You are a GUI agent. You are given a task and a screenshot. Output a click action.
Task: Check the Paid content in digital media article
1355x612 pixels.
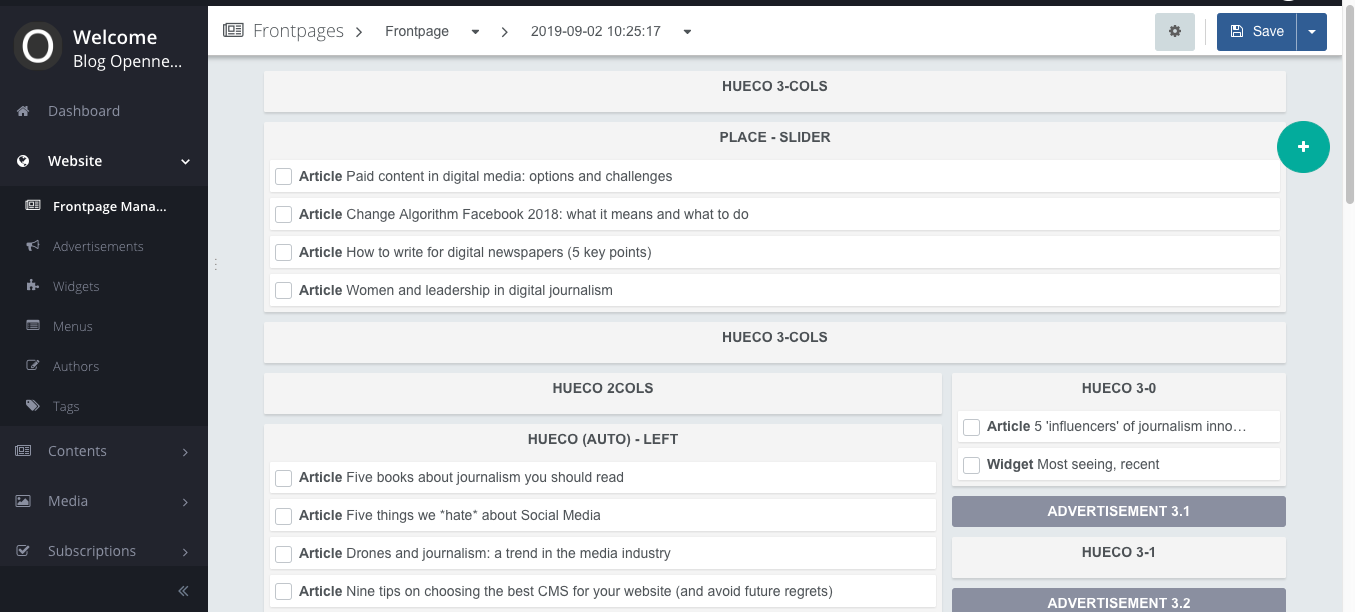coord(284,177)
